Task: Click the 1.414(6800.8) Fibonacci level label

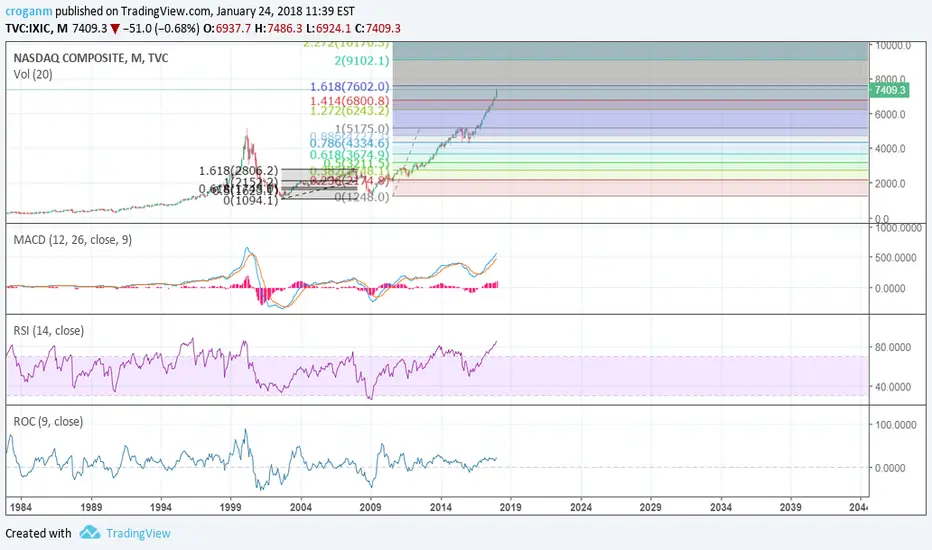Action: pyautogui.click(x=350, y=101)
